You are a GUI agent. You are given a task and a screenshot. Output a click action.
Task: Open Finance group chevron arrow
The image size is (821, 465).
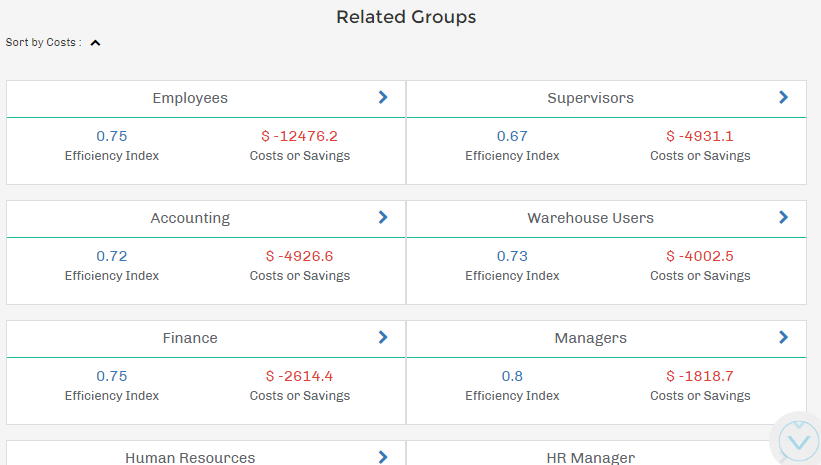point(383,338)
